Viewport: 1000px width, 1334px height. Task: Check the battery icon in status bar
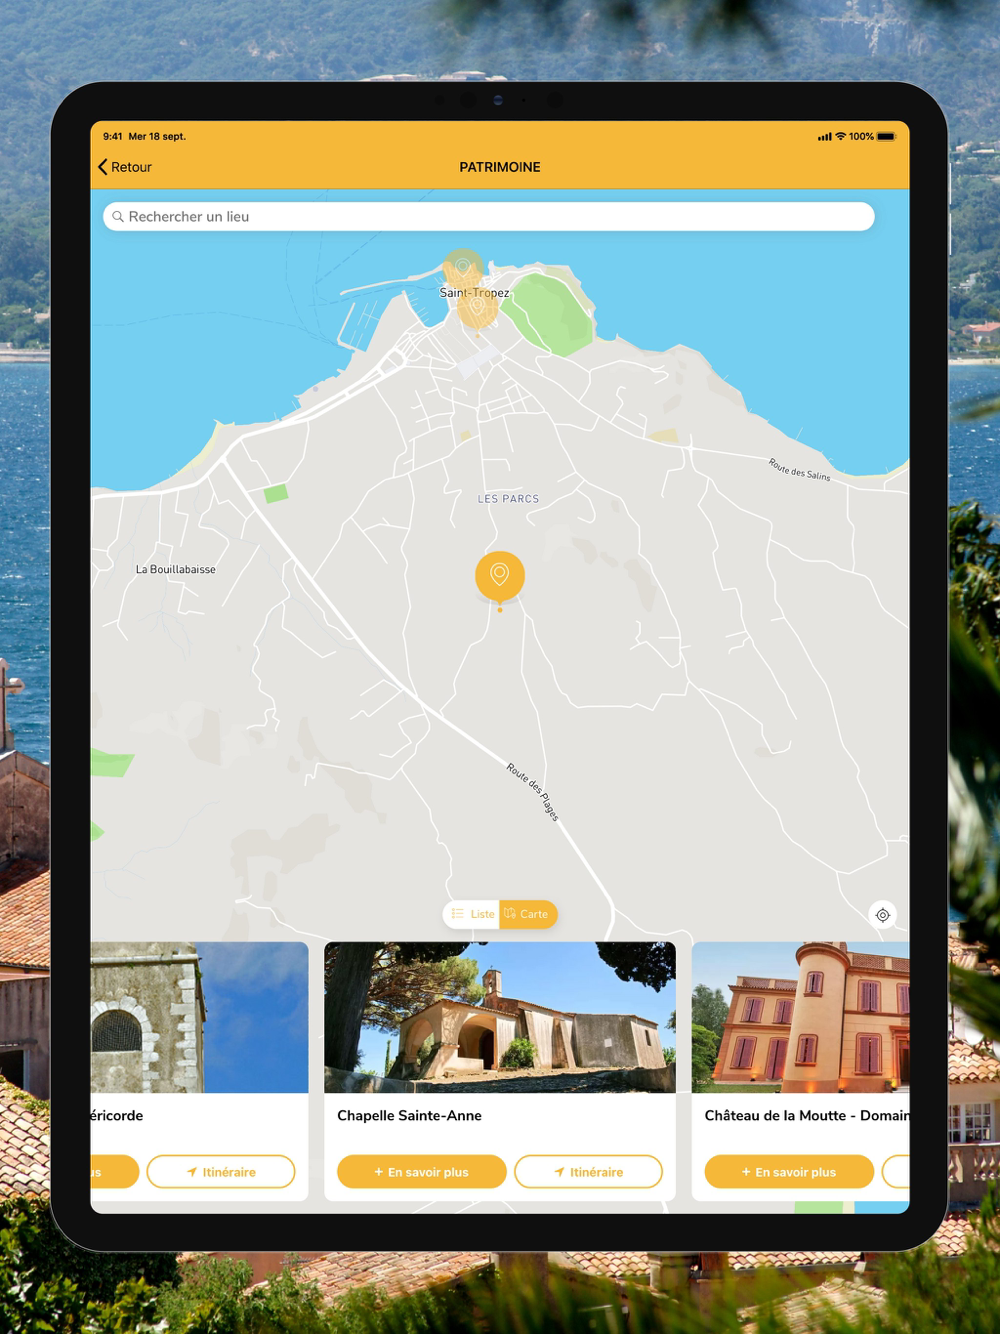click(x=886, y=137)
